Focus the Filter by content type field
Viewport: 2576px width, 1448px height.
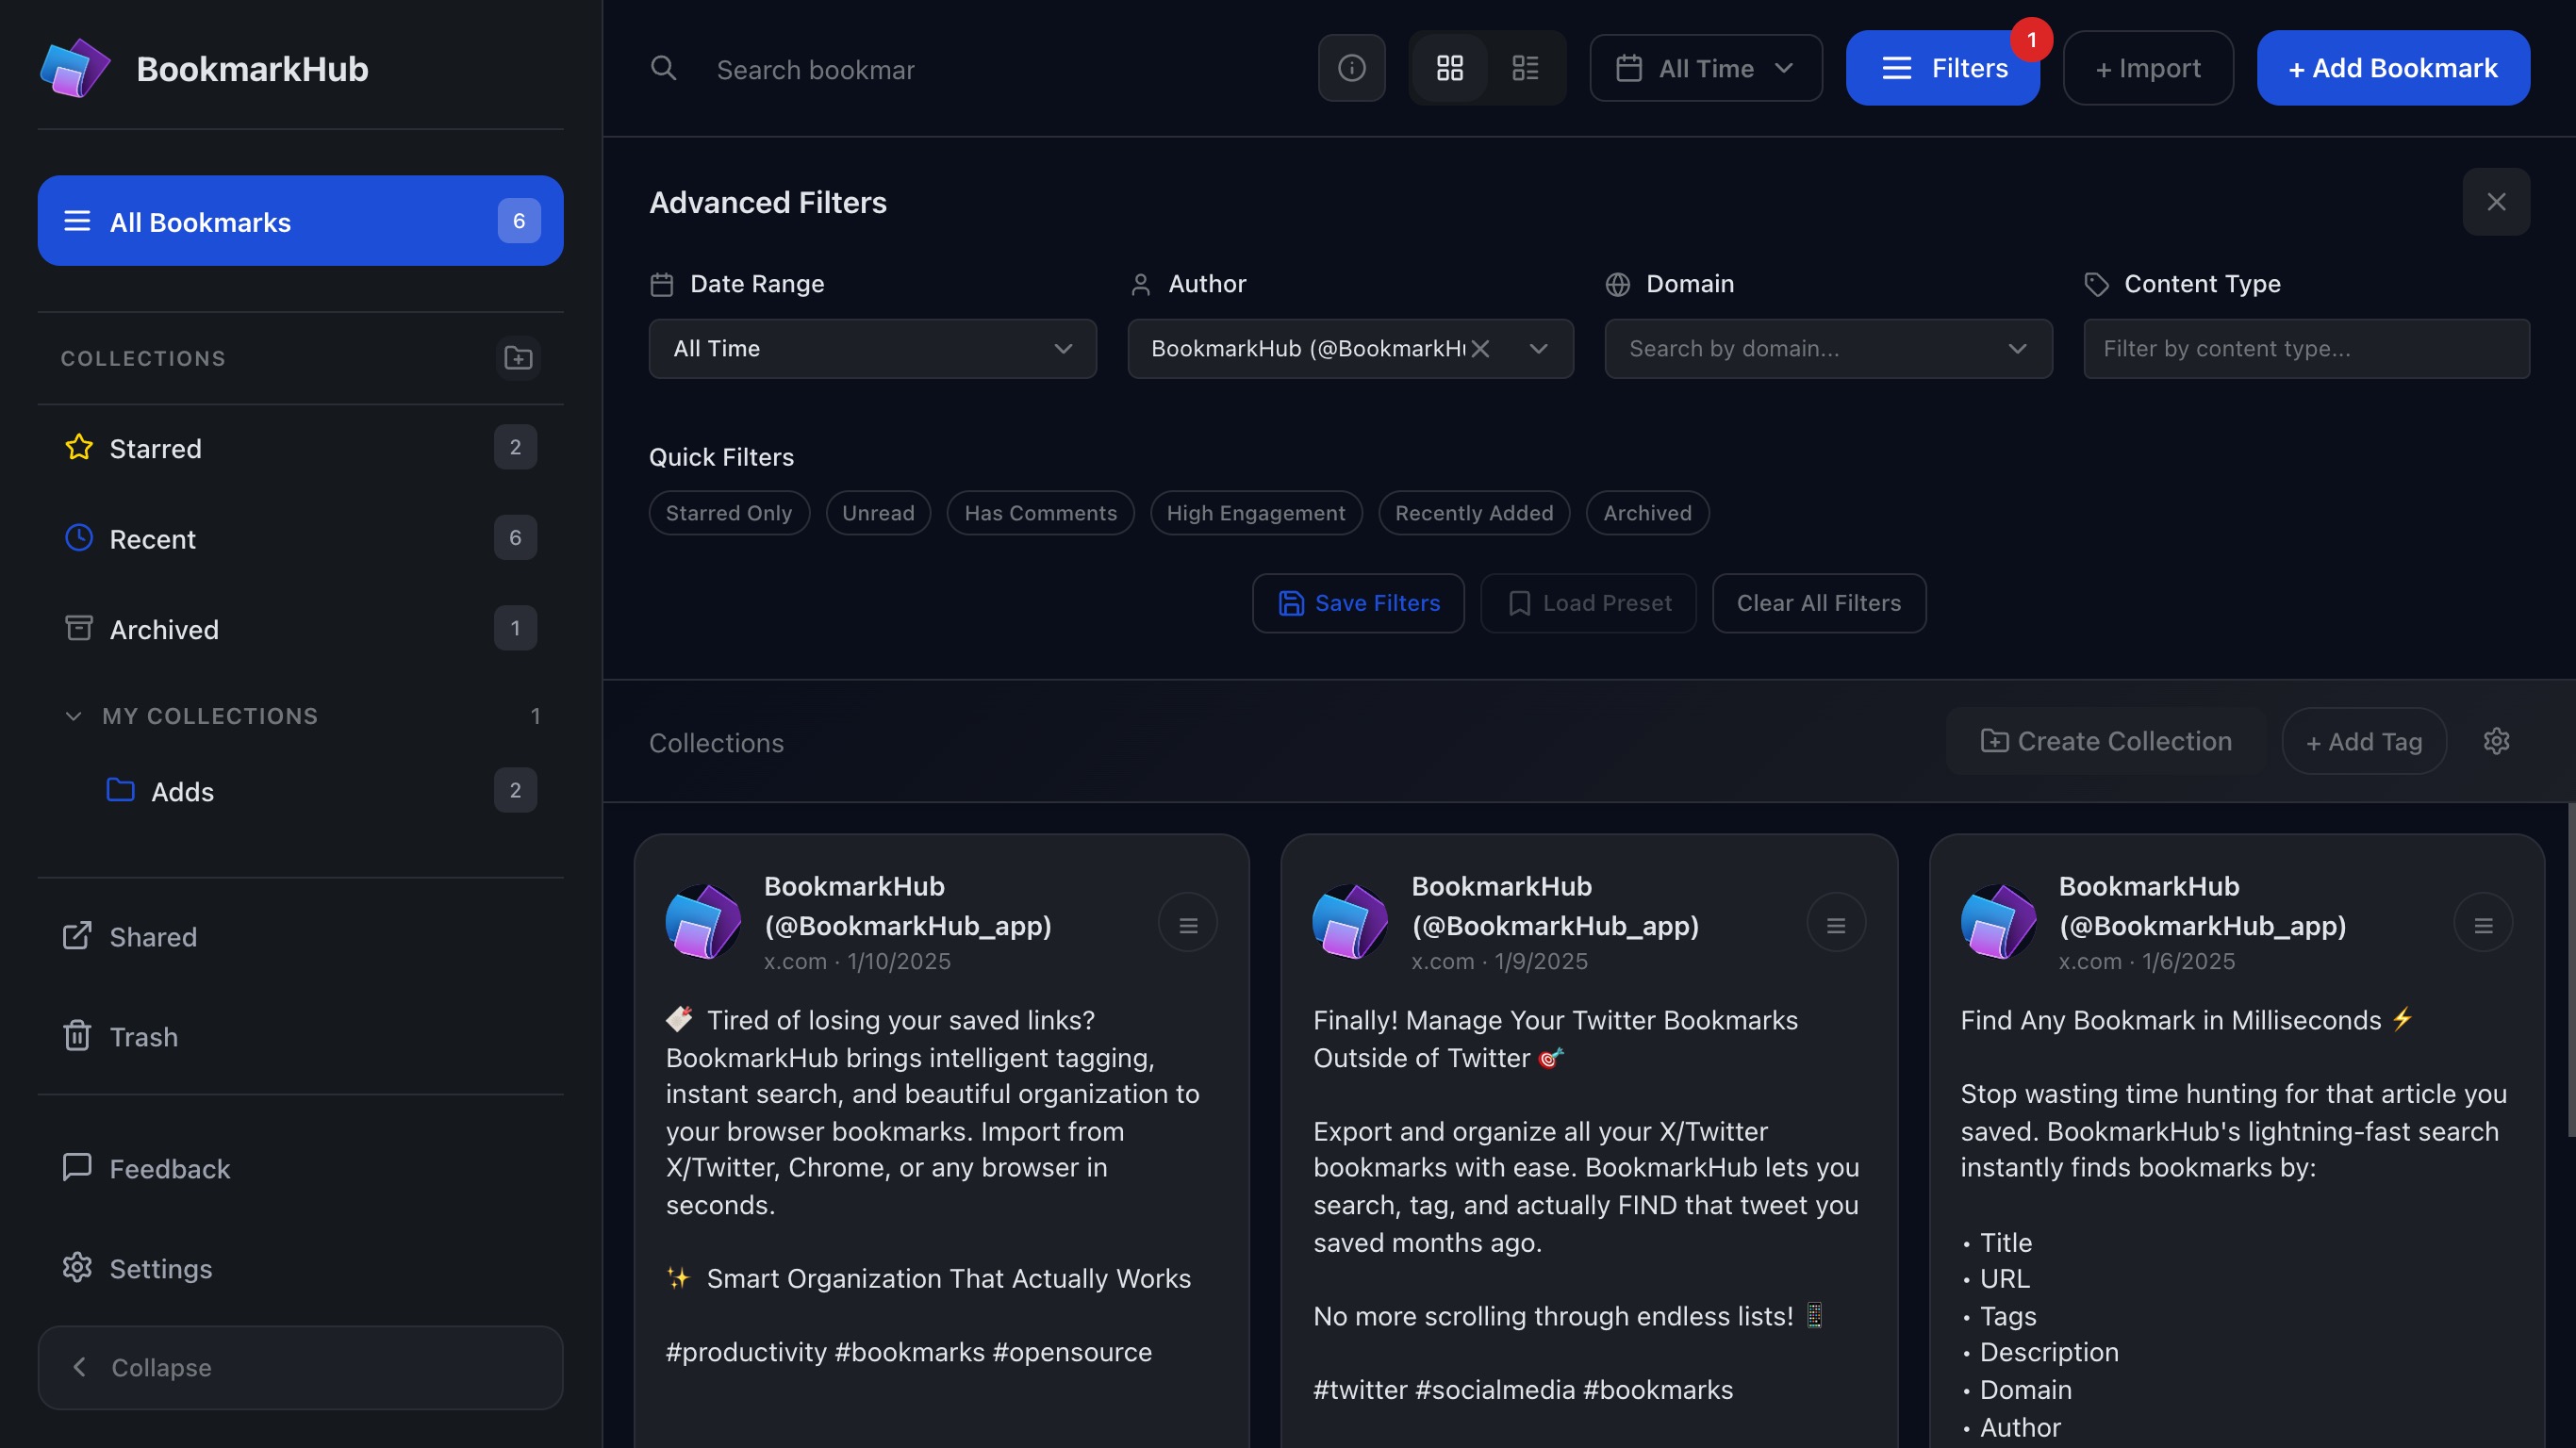coord(2306,349)
